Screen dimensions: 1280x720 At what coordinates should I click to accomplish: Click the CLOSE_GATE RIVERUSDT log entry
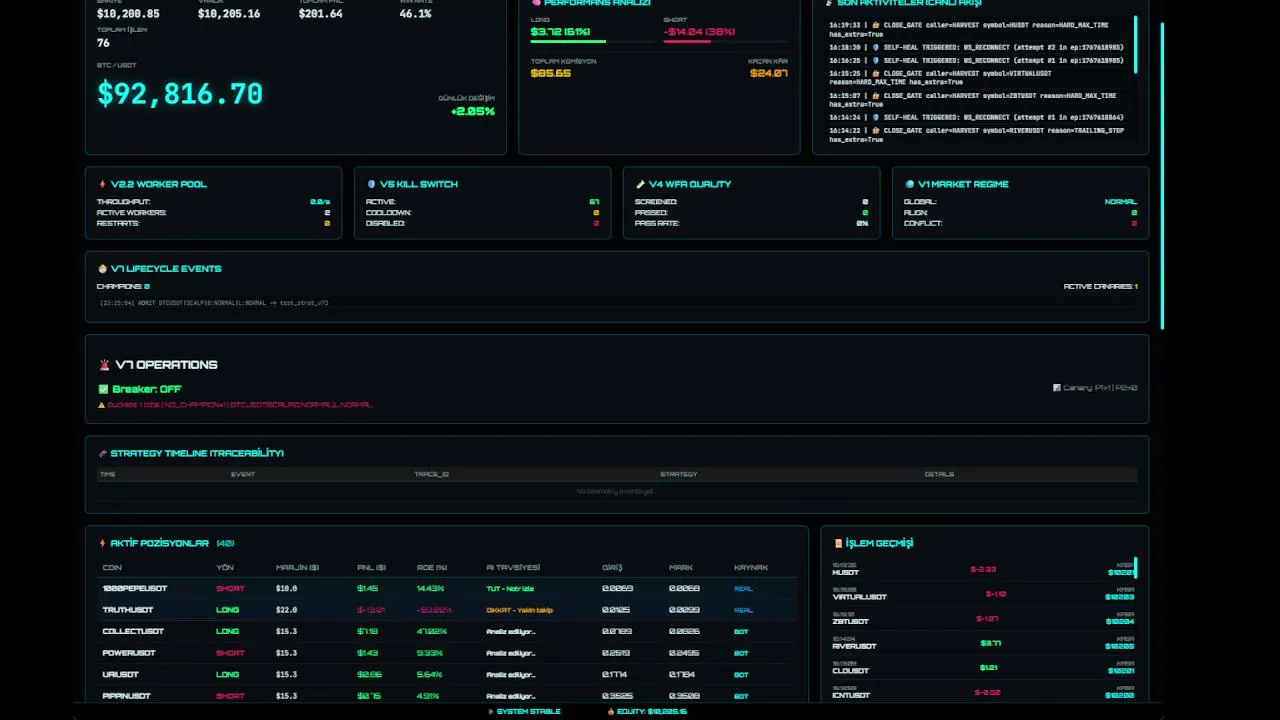(x=979, y=134)
